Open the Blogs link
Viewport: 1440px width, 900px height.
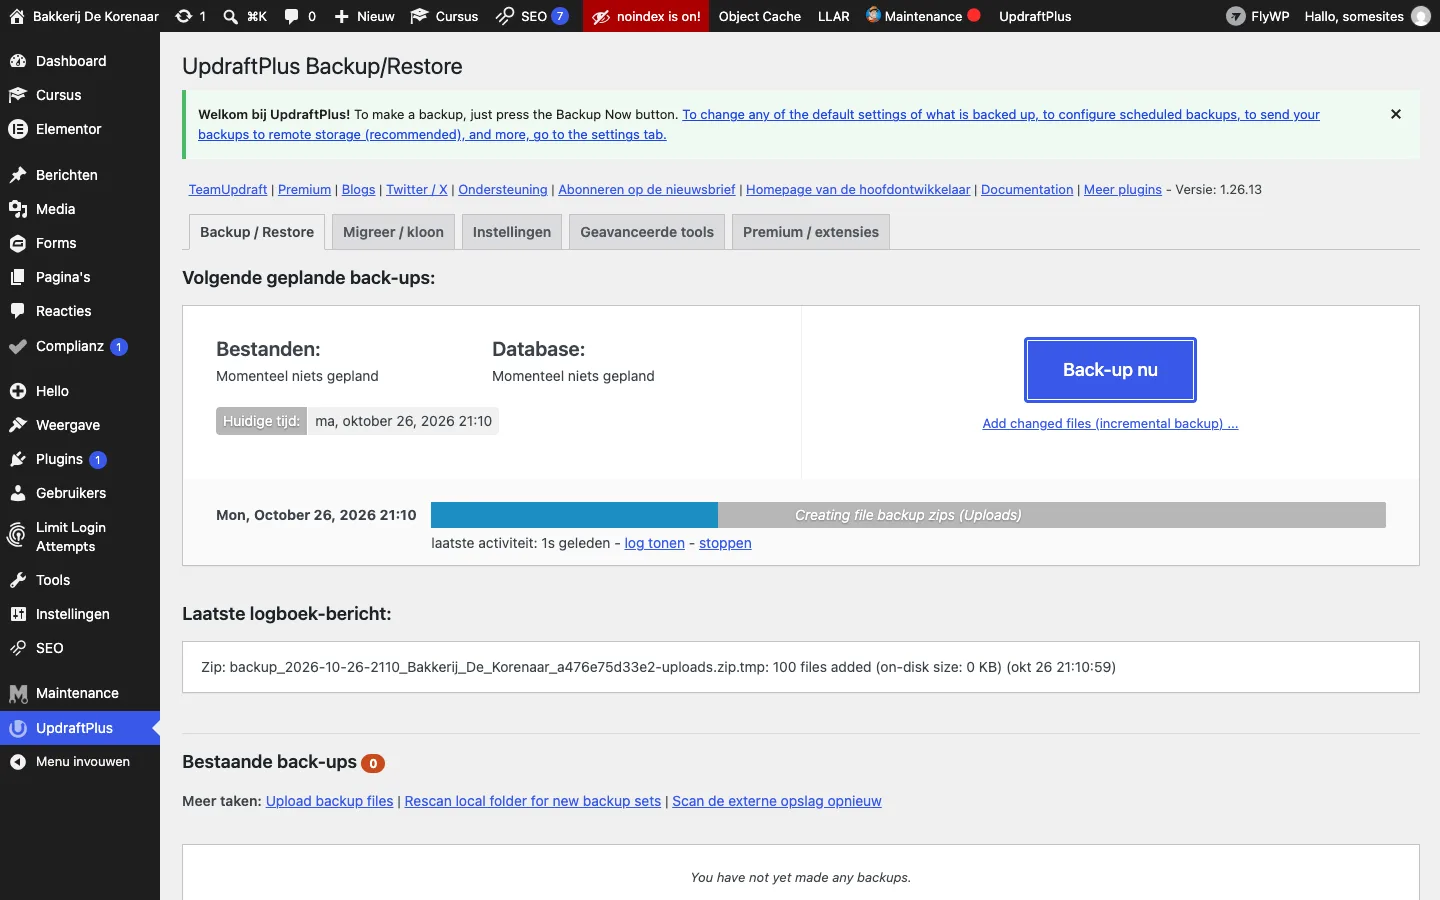coord(358,189)
